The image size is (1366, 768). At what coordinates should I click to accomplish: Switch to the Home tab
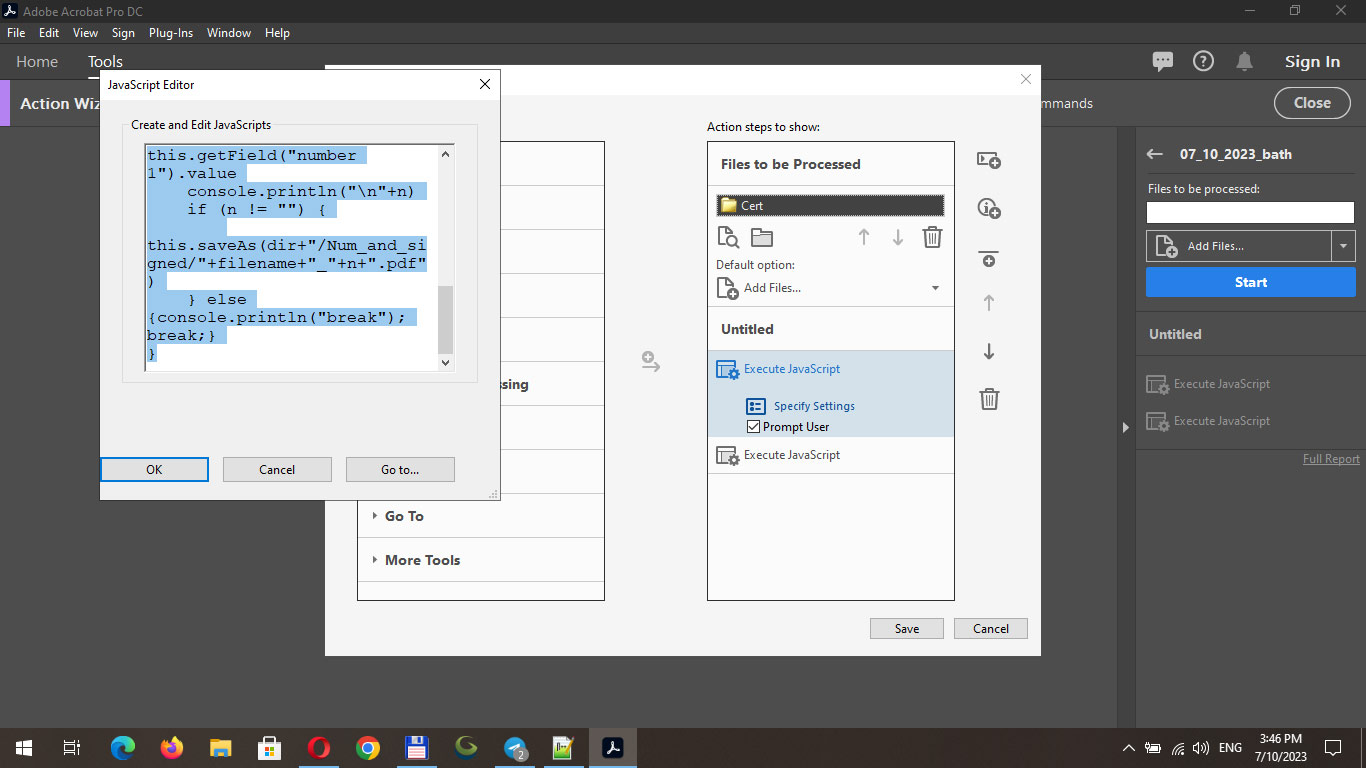coord(37,62)
